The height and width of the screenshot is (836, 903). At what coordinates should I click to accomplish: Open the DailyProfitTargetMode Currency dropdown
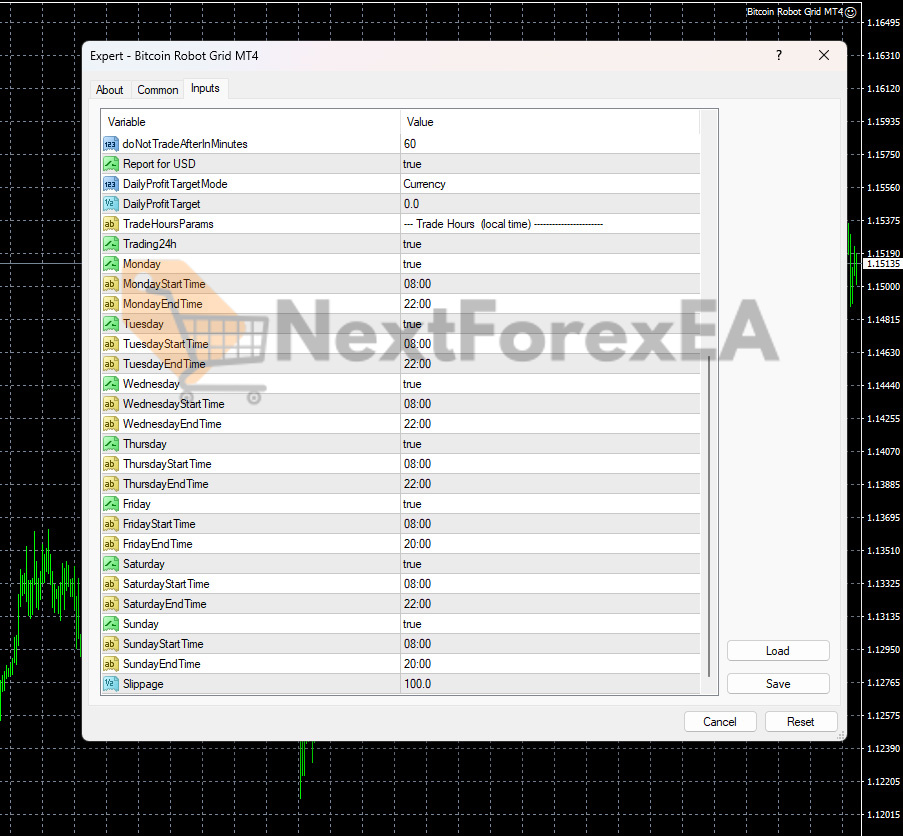coord(548,184)
